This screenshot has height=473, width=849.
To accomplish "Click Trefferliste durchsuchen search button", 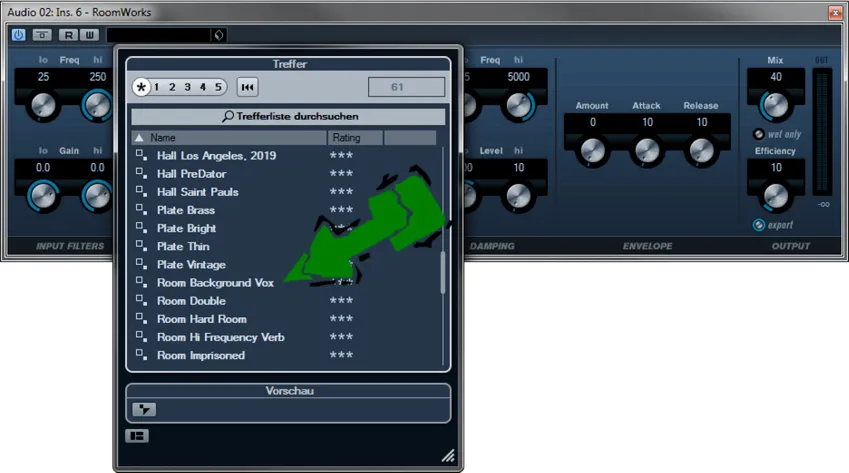I will point(289,116).
